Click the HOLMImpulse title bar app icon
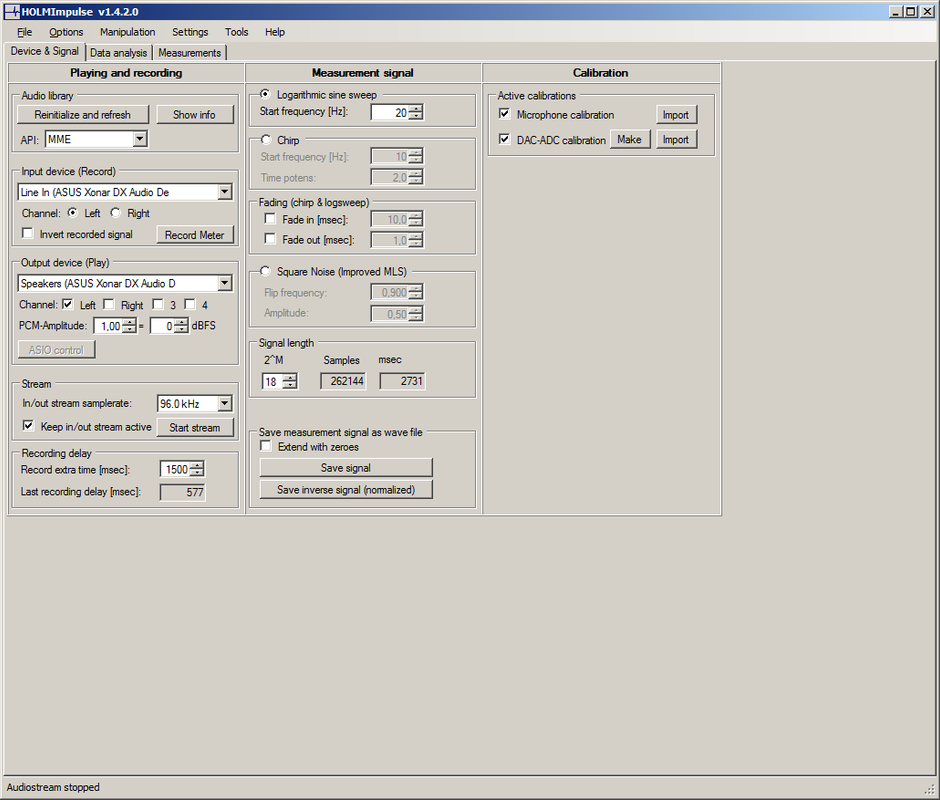The width and height of the screenshot is (940, 800). point(11,11)
